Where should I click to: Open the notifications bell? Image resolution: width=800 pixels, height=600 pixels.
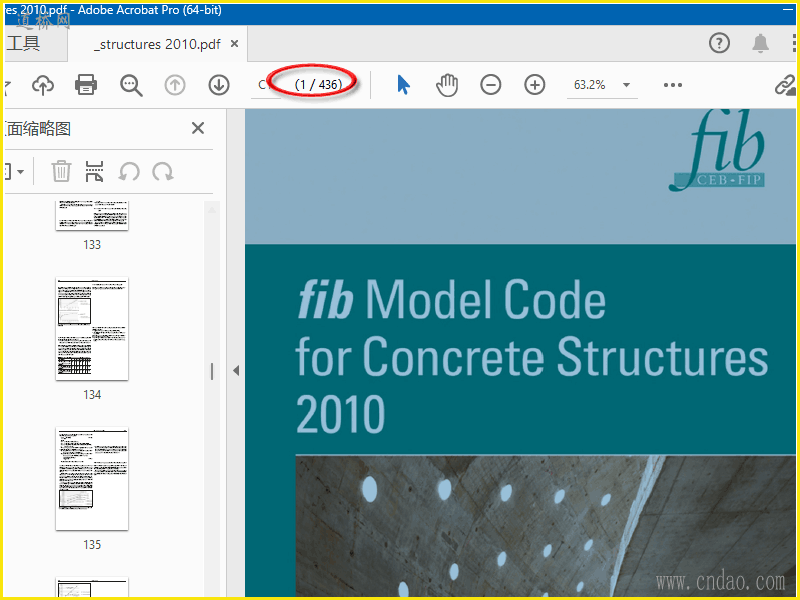pos(760,43)
